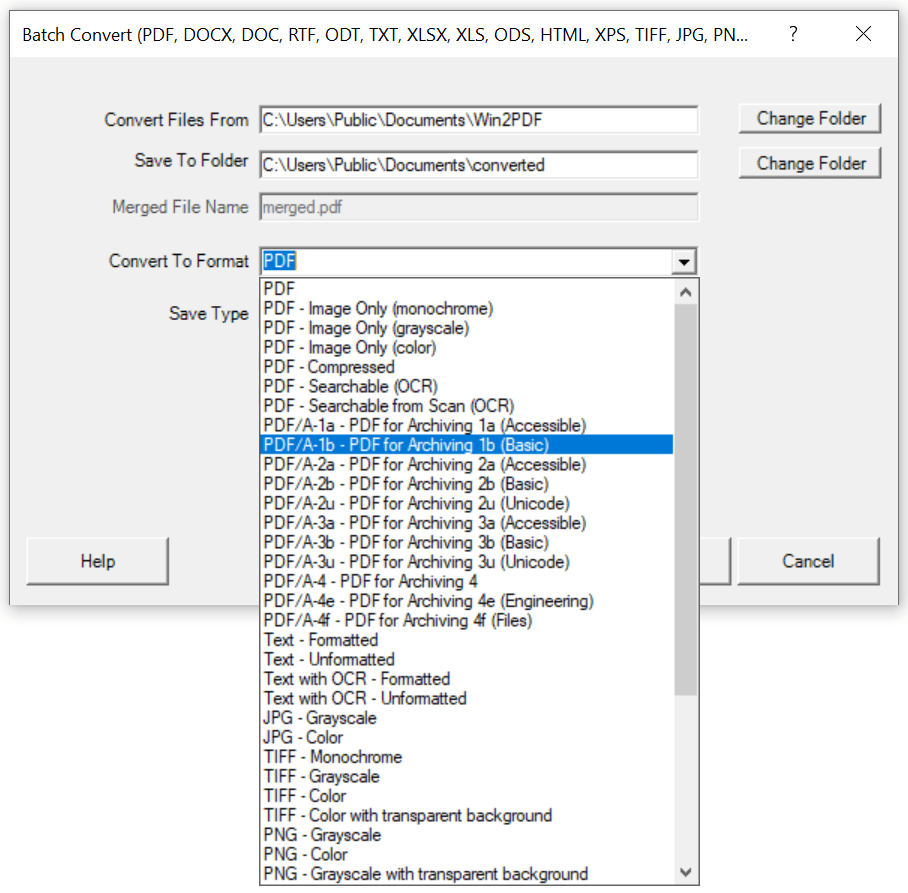
Task: Cancel the batch conversion
Action: (x=808, y=561)
